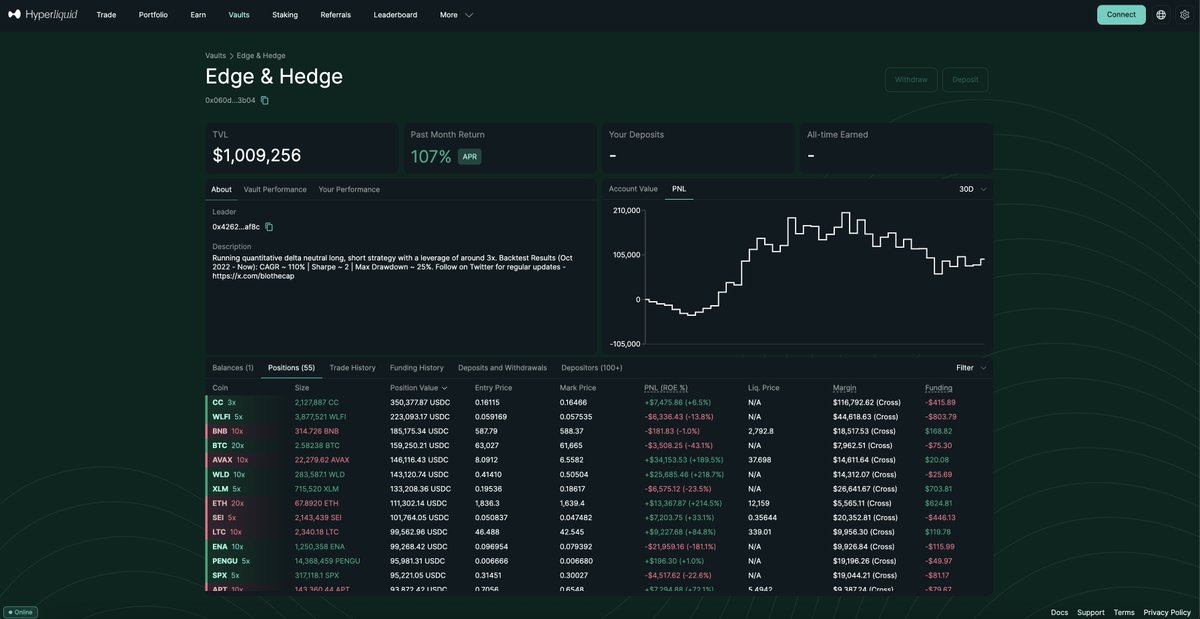Click the ETH coin name
The image size is (1200, 619).
219,503
